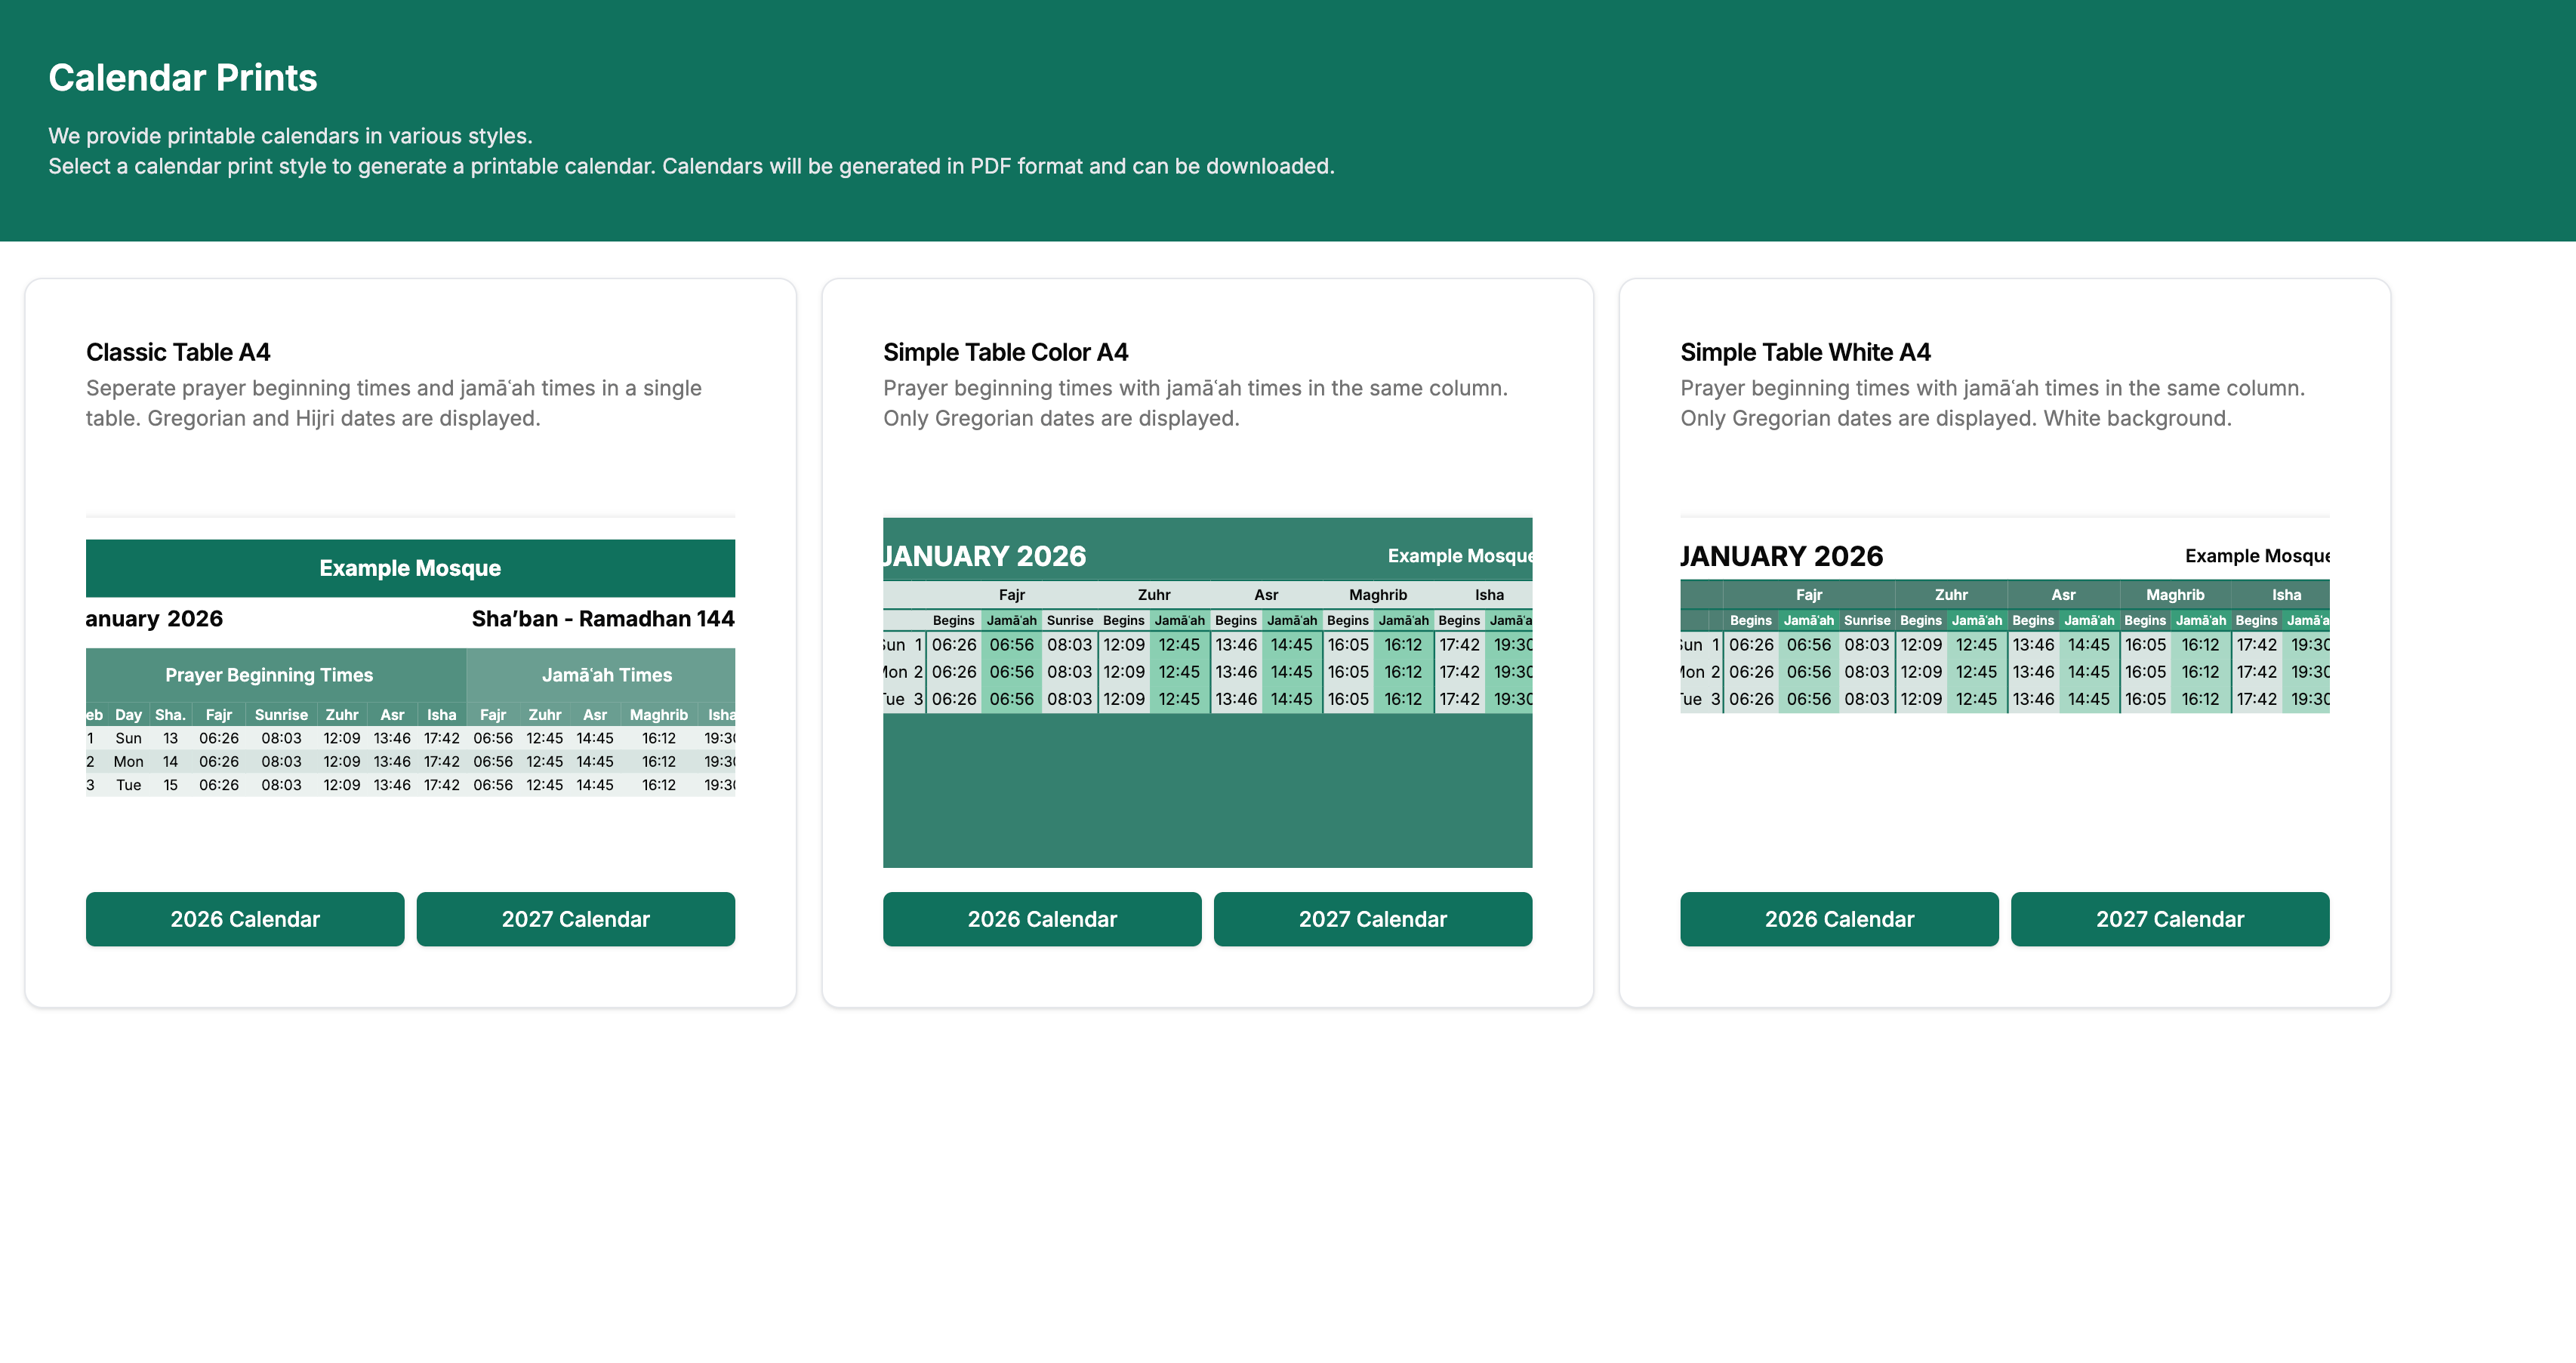Open 2026 Calendar for Classic Table A4
2576x1363 pixels.
coord(245,919)
